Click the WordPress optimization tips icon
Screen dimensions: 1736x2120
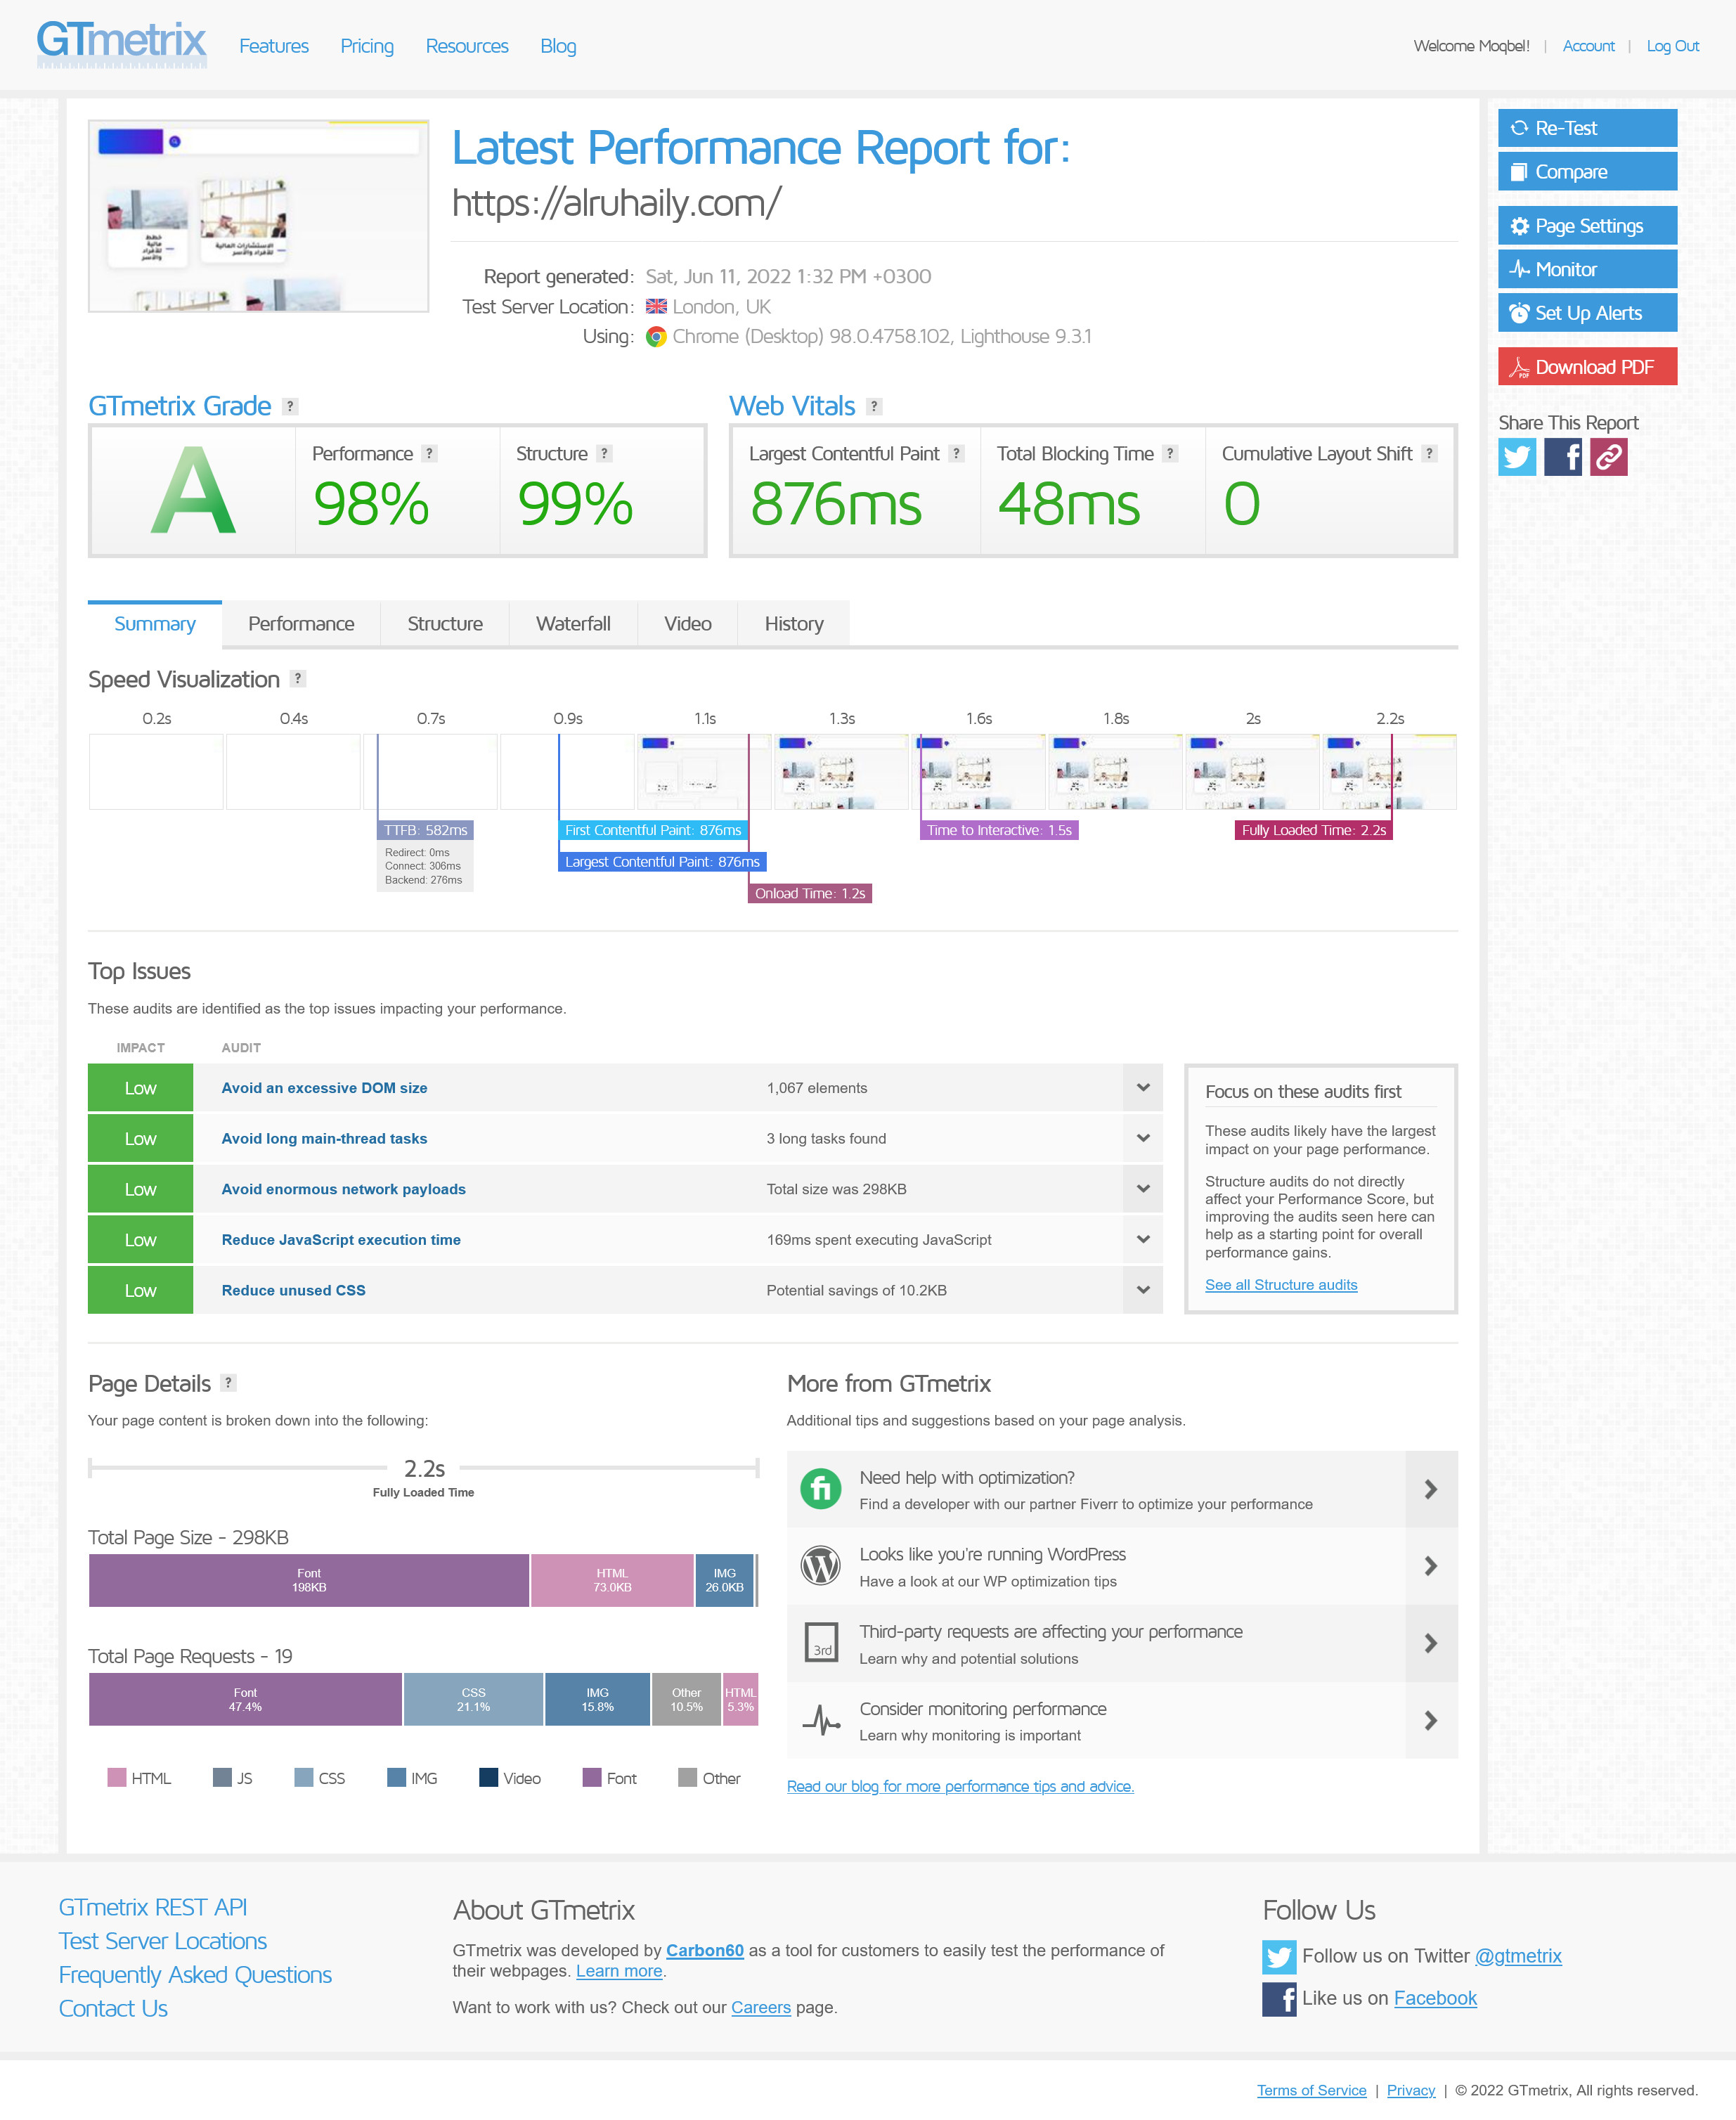click(x=820, y=1566)
